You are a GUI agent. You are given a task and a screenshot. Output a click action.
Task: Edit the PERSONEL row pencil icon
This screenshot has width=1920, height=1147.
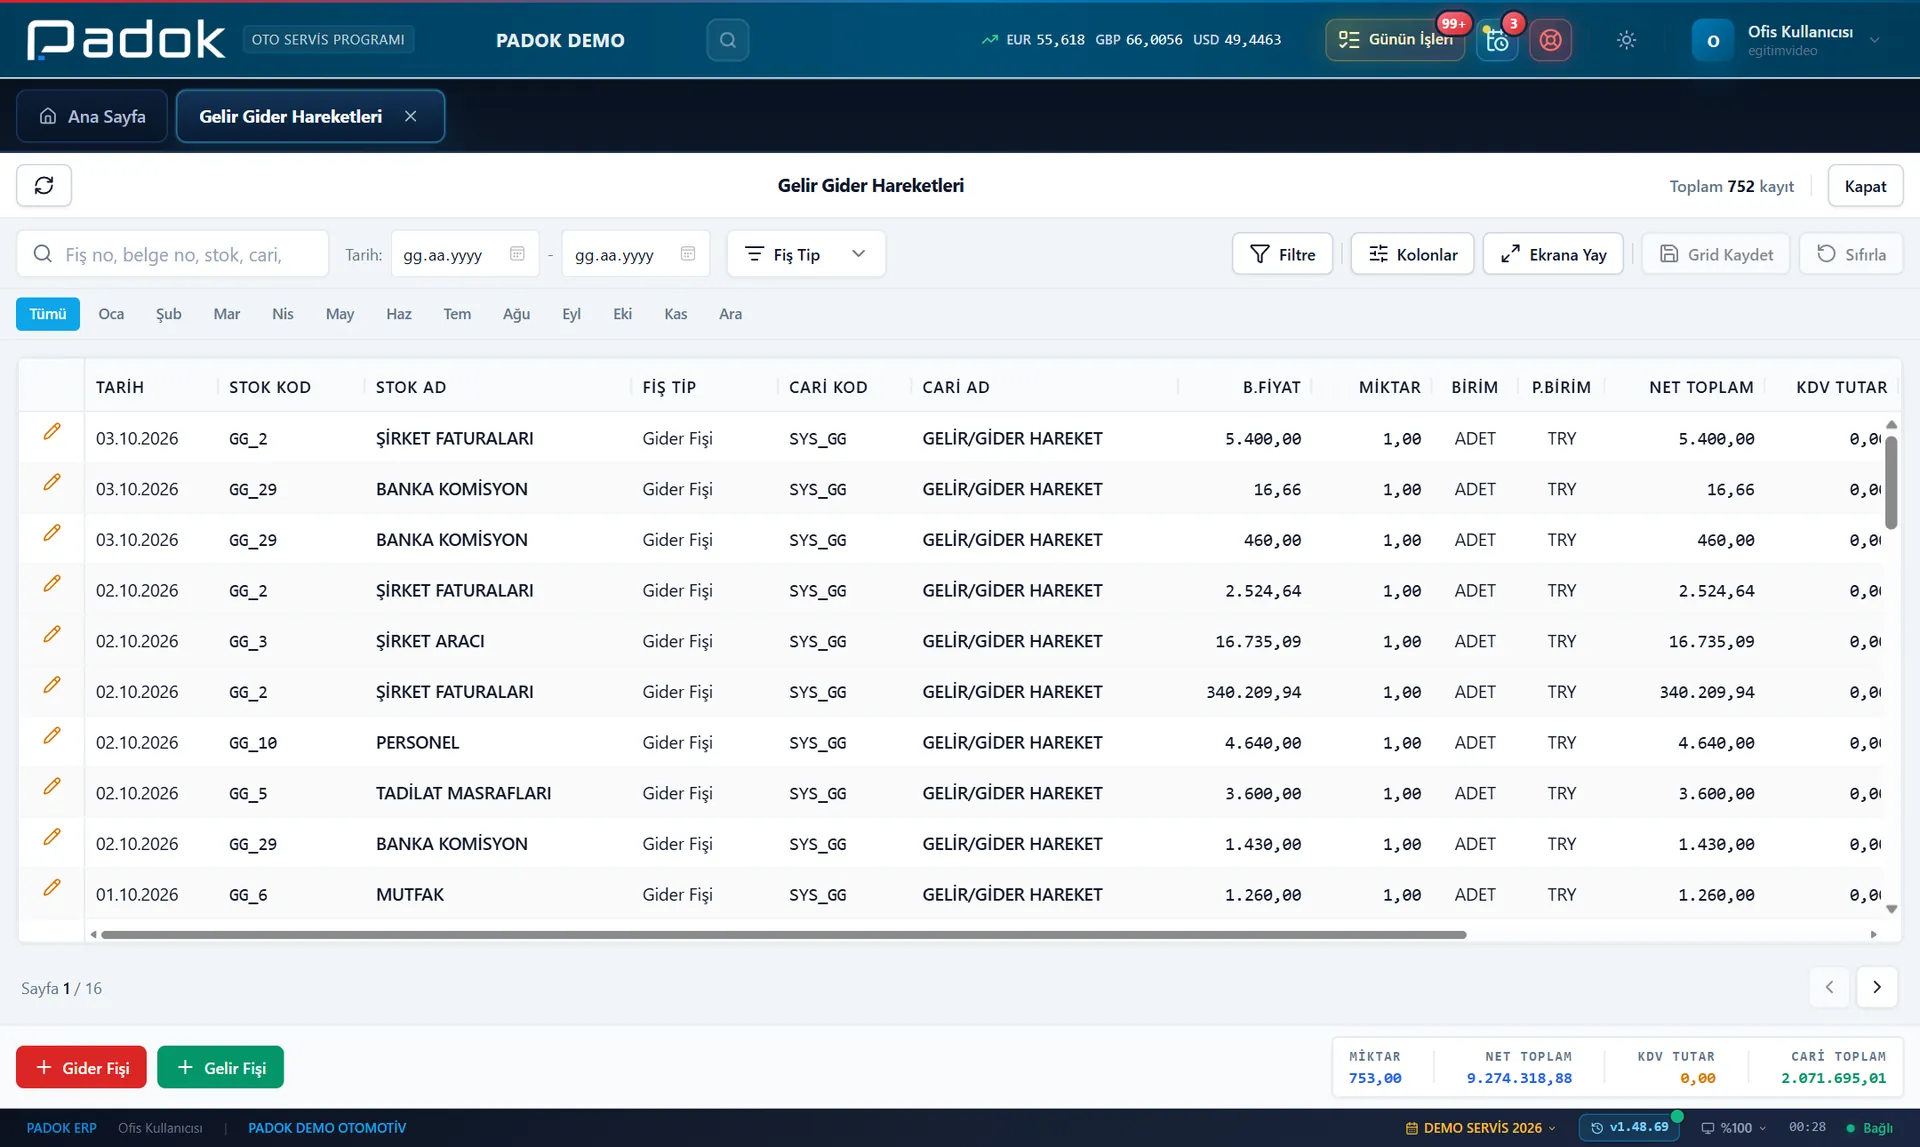point(52,736)
